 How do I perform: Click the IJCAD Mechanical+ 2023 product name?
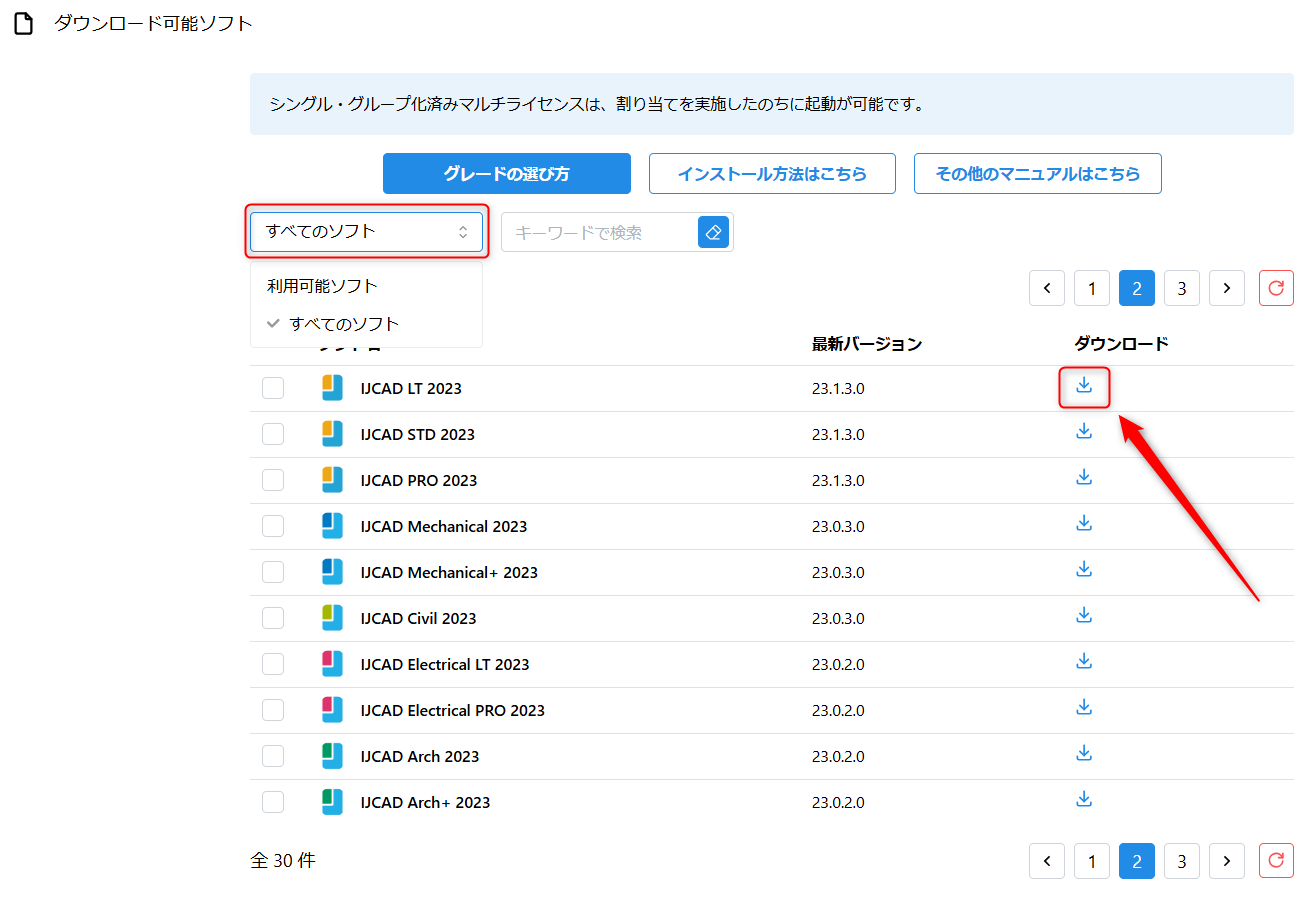449,572
